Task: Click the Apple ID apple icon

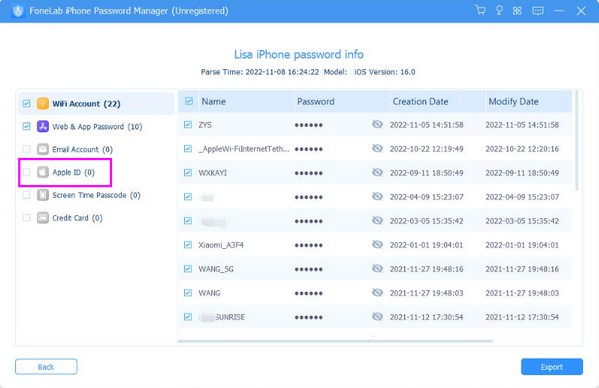Action: pos(43,172)
